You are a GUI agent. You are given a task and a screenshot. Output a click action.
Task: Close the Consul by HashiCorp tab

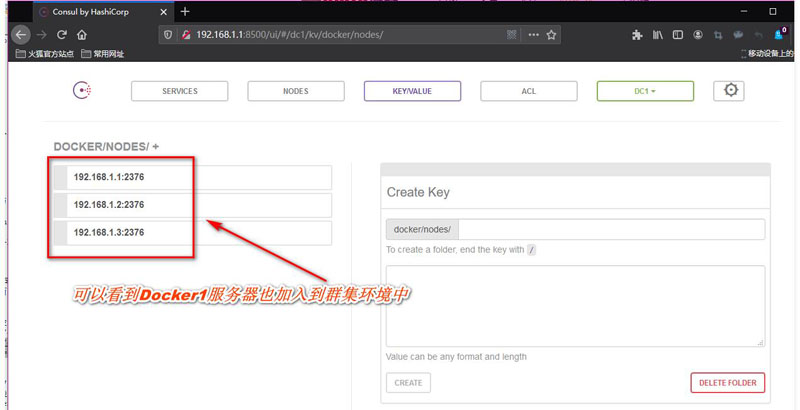(164, 11)
